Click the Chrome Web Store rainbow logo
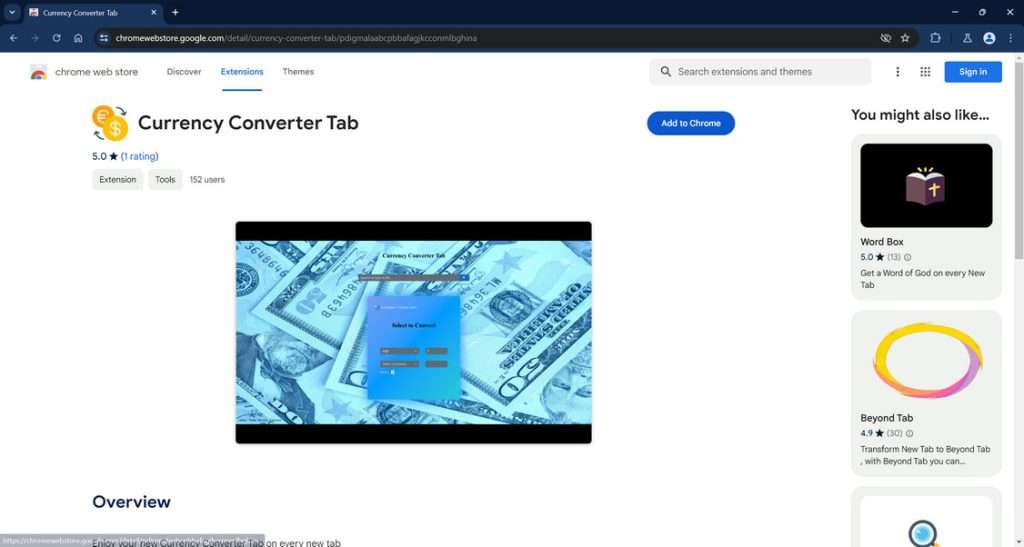The image size is (1024, 547). click(39, 72)
